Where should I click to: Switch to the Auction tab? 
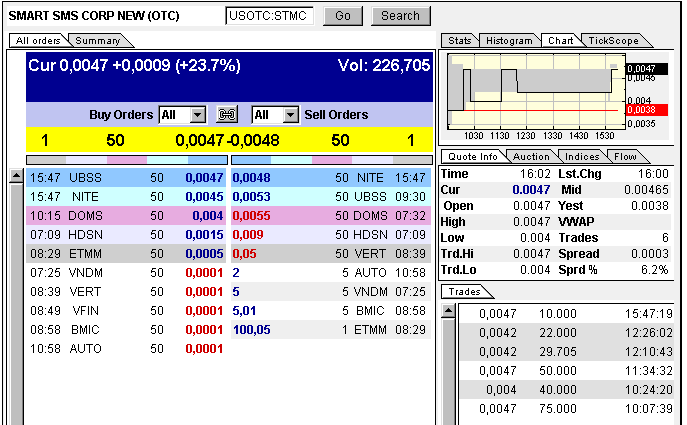(531, 157)
